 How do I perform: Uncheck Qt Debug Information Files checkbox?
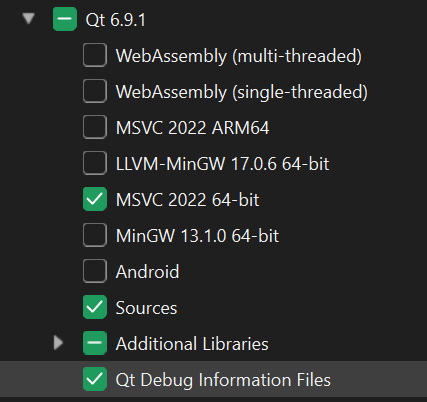pos(95,379)
